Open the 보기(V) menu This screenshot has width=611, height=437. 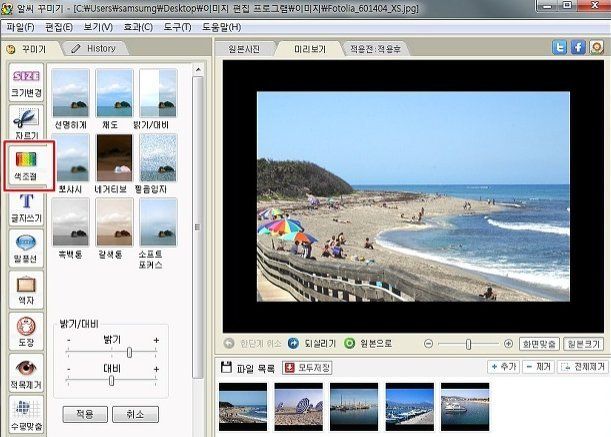98,27
